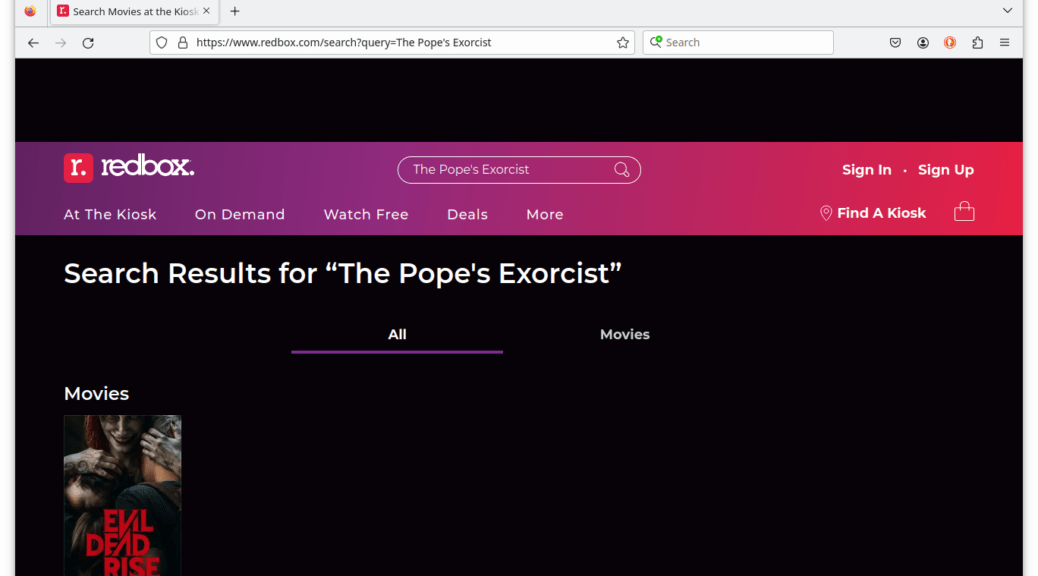Expand the list all tabs chevron
This screenshot has width=1038, height=576.
click(1007, 11)
